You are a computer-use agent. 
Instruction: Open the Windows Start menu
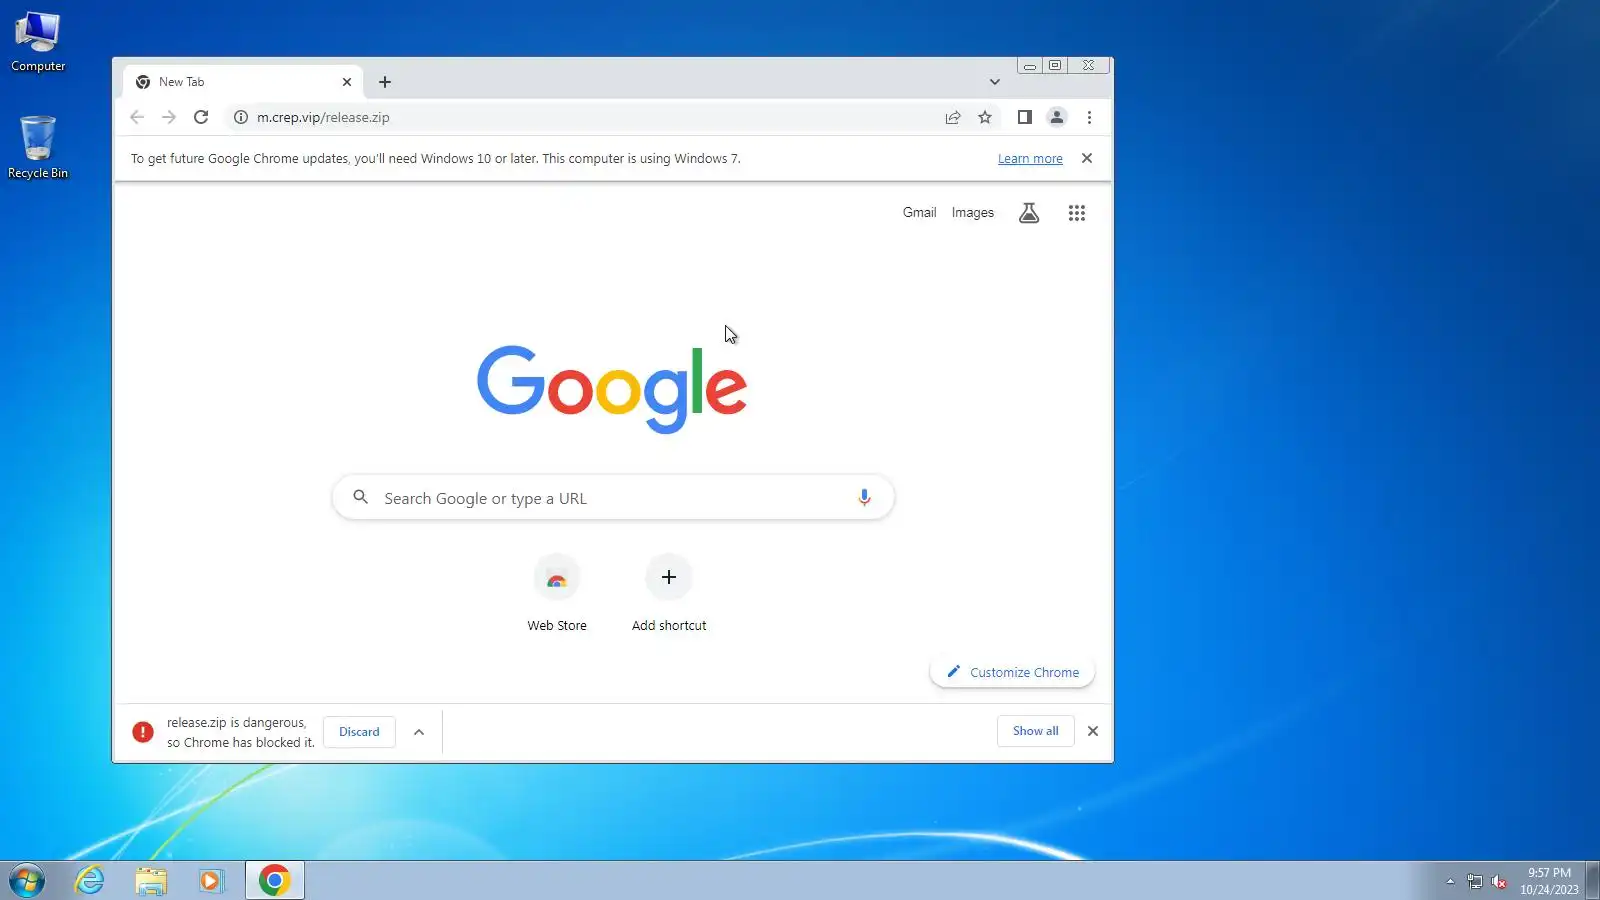click(27, 880)
